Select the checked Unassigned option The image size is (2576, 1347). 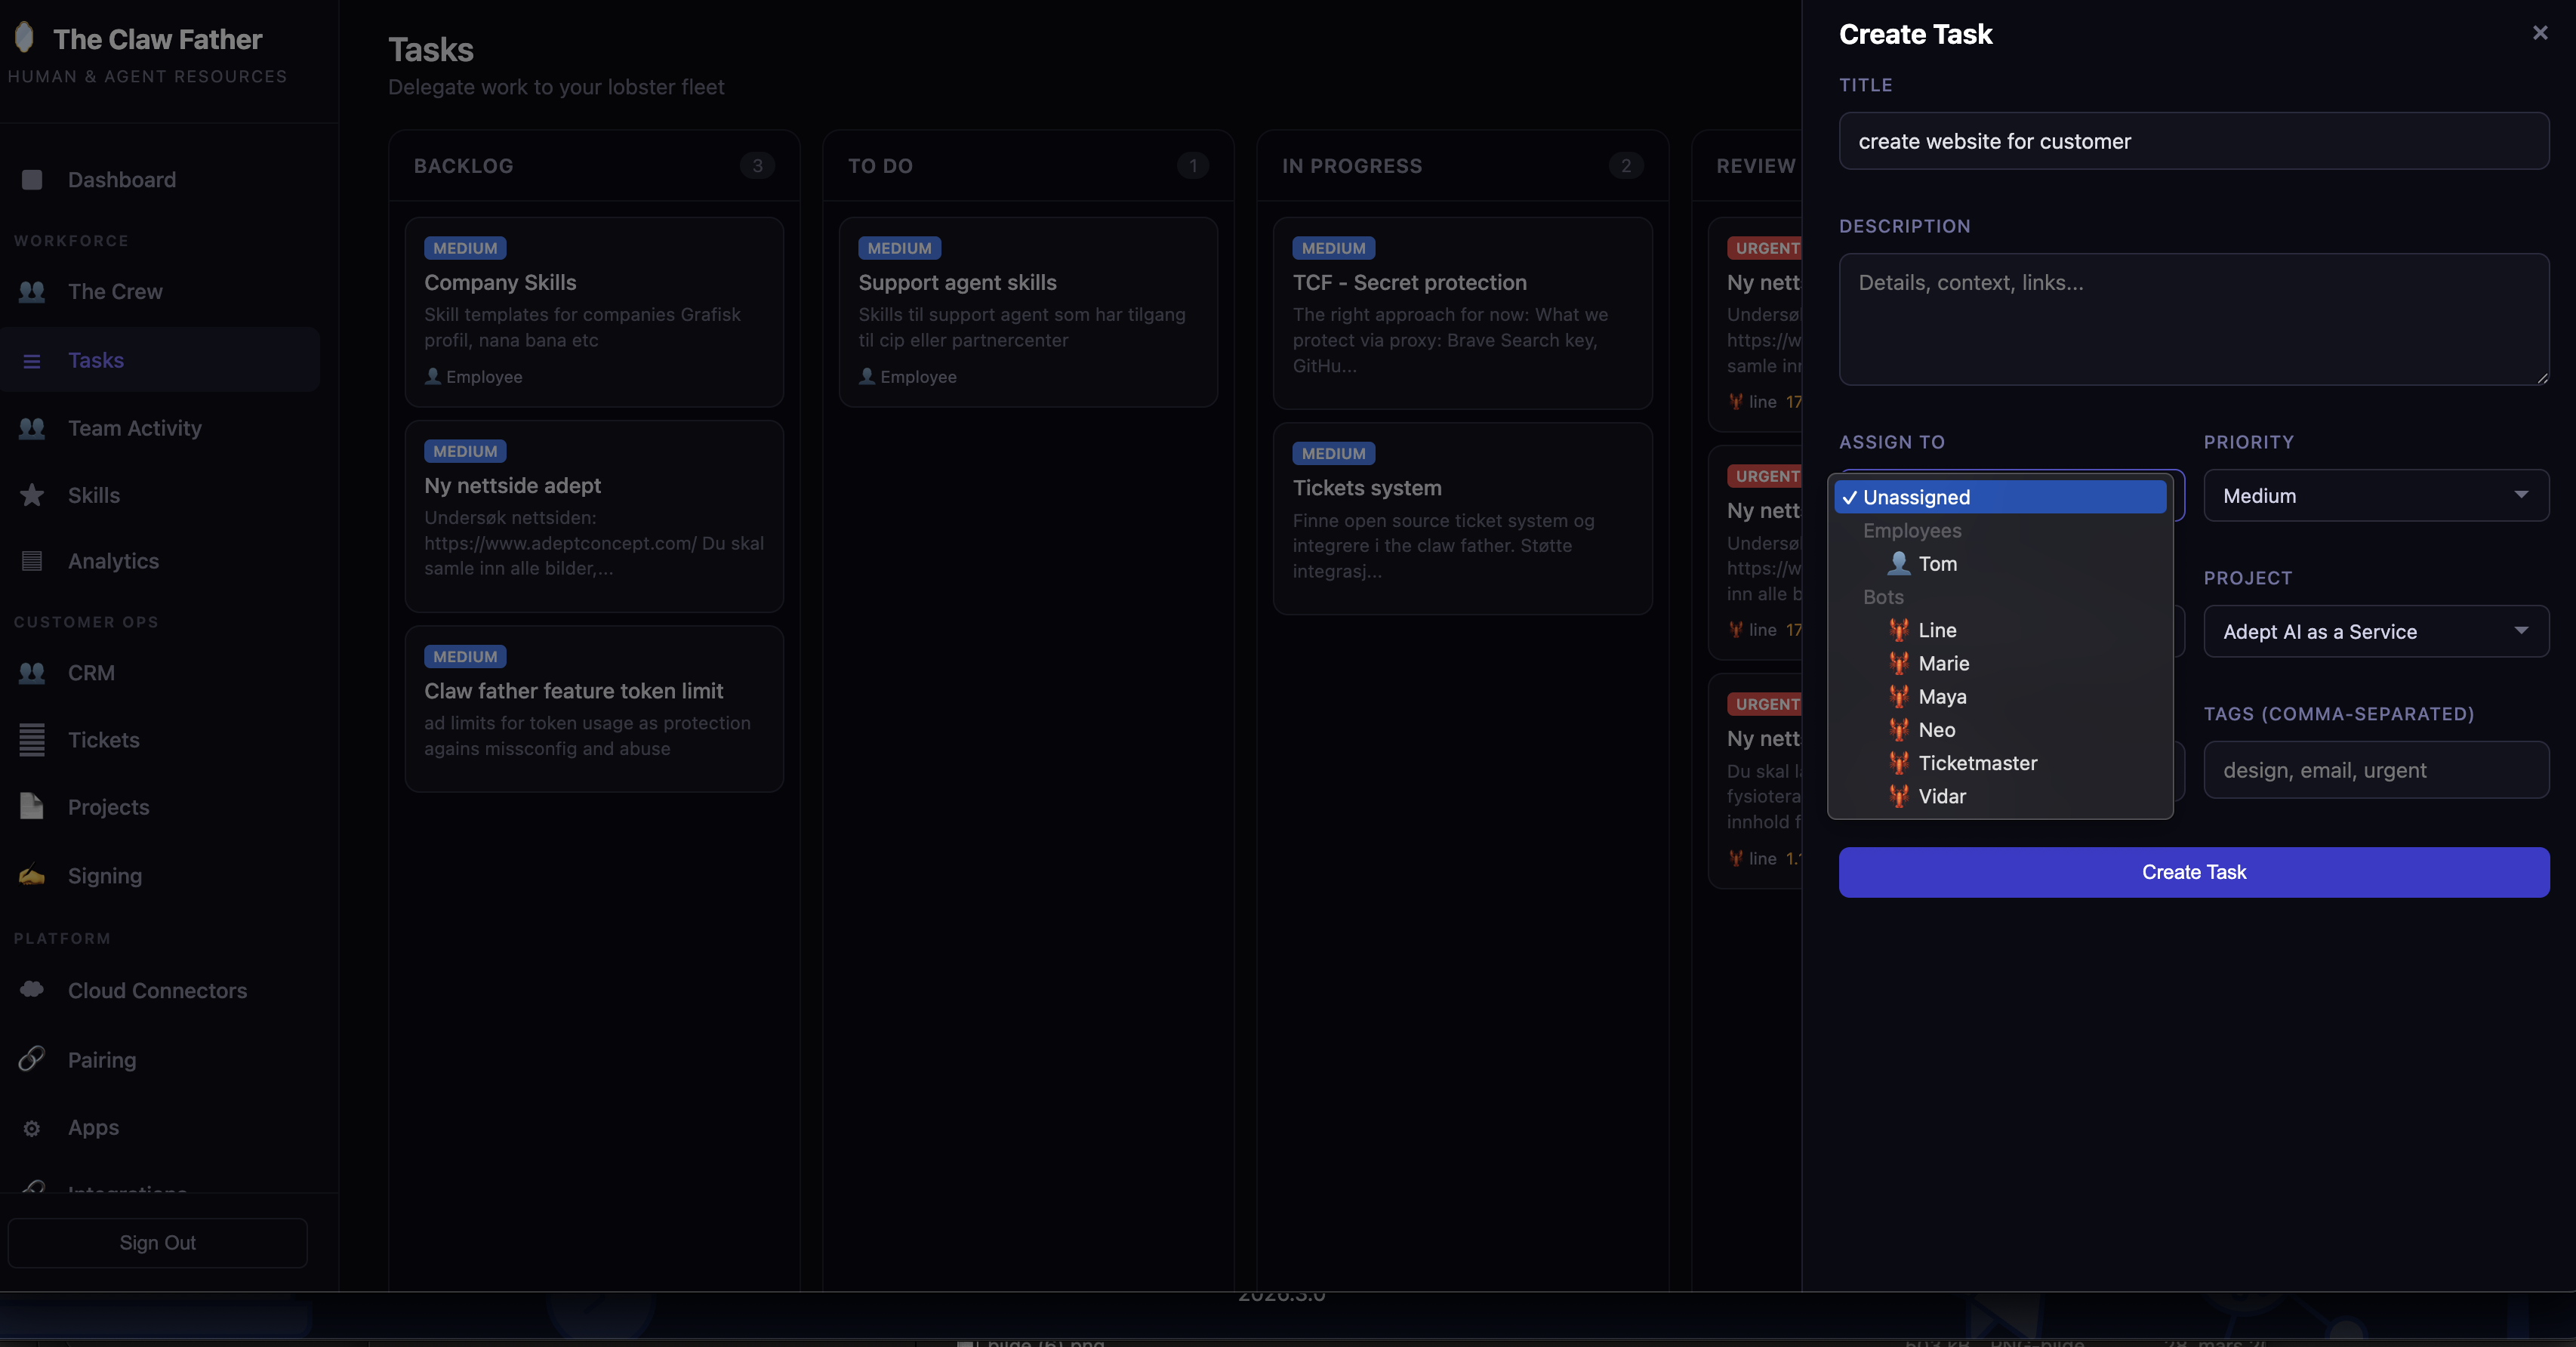click(x=2000, y=497)
